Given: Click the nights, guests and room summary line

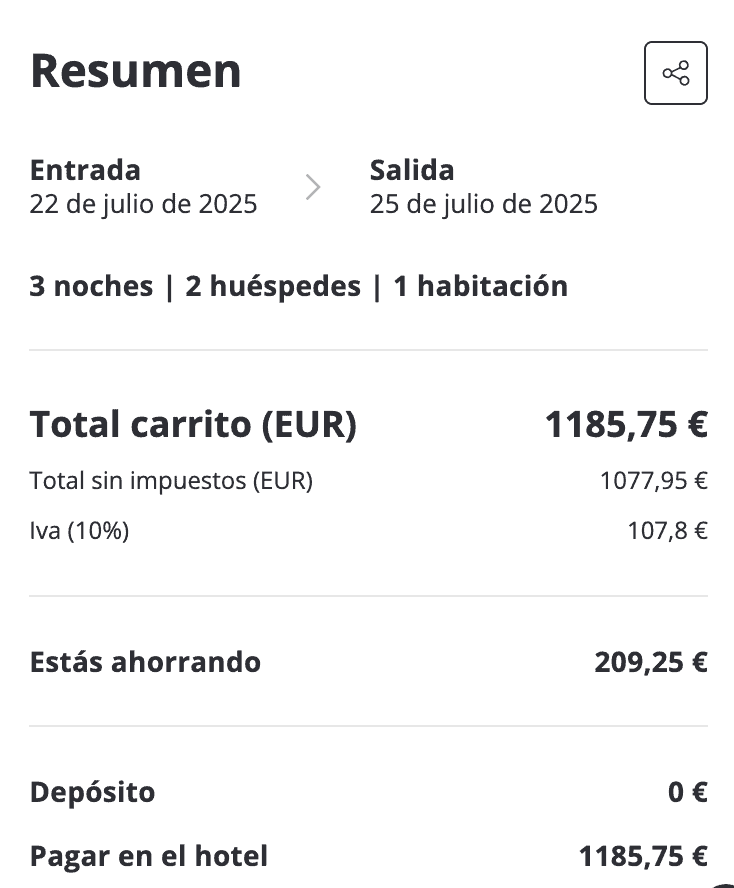Looking at the screenshot, I should (x=298, y=287).
